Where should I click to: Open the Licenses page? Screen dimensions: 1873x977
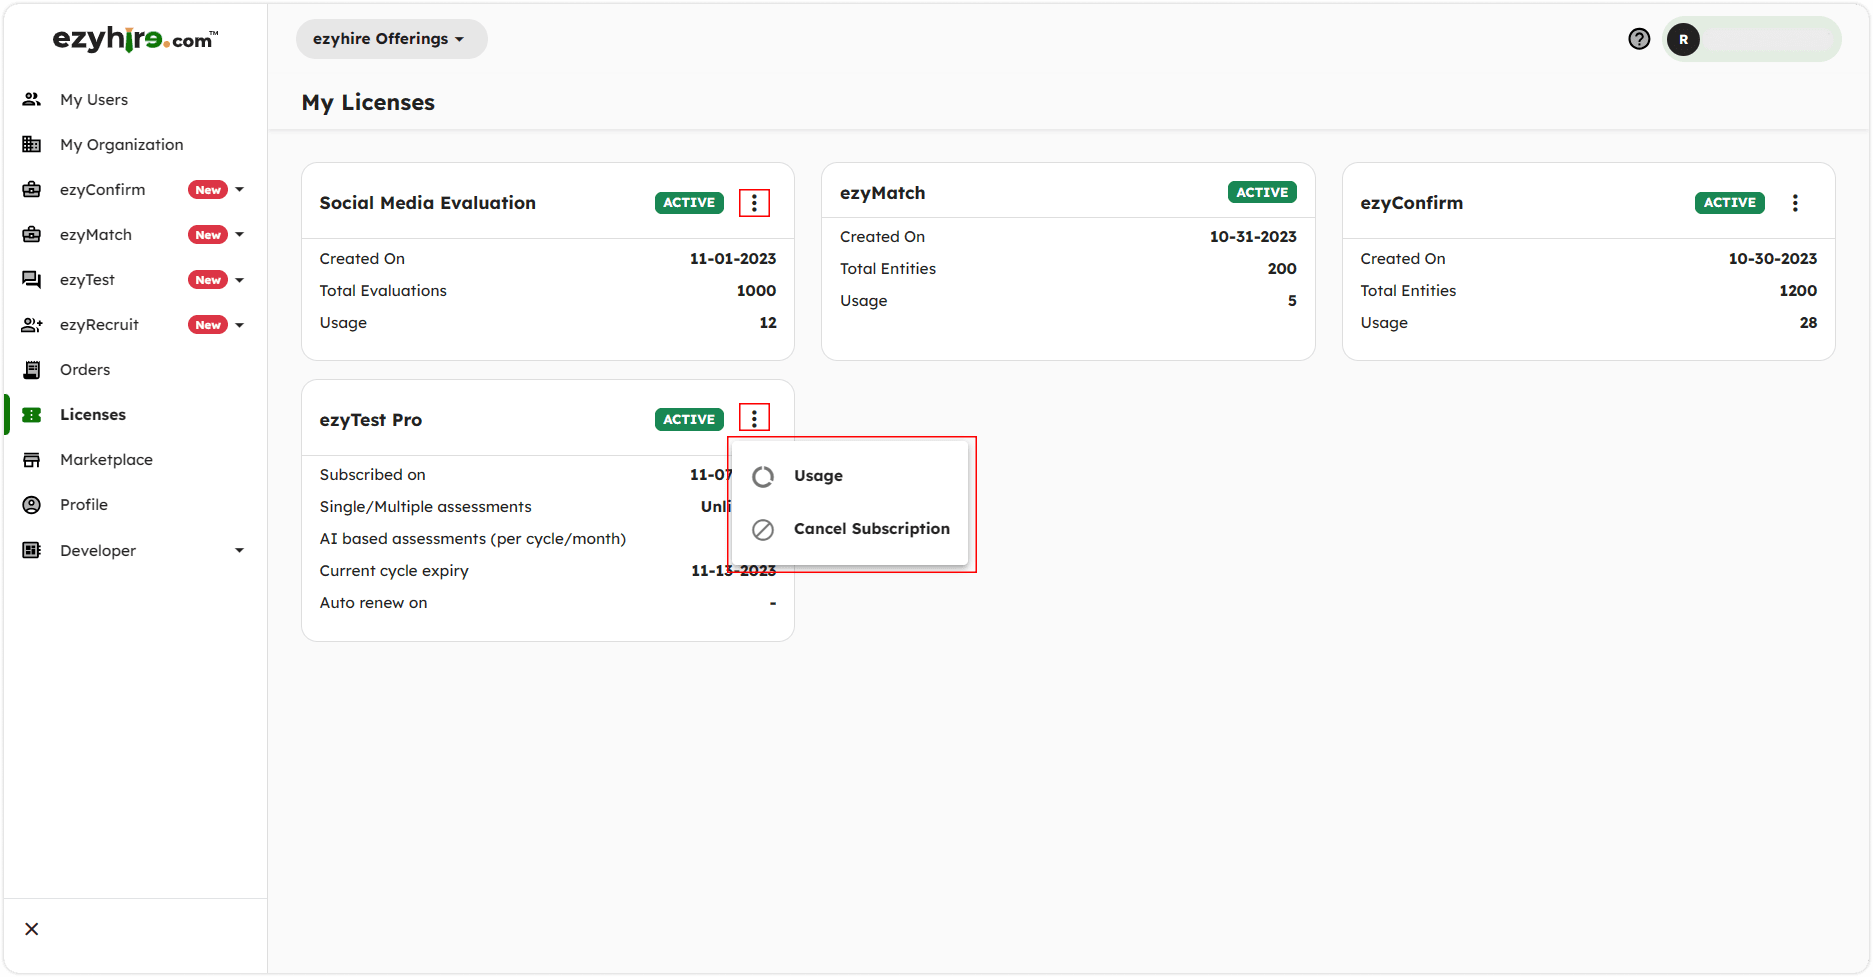93,414
